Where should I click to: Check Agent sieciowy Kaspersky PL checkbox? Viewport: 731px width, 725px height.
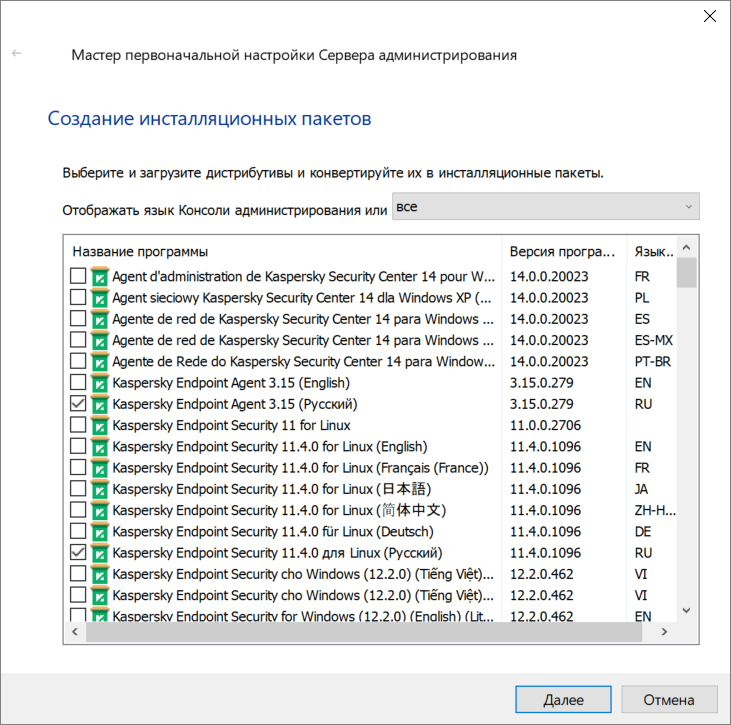tap(78, 297)
